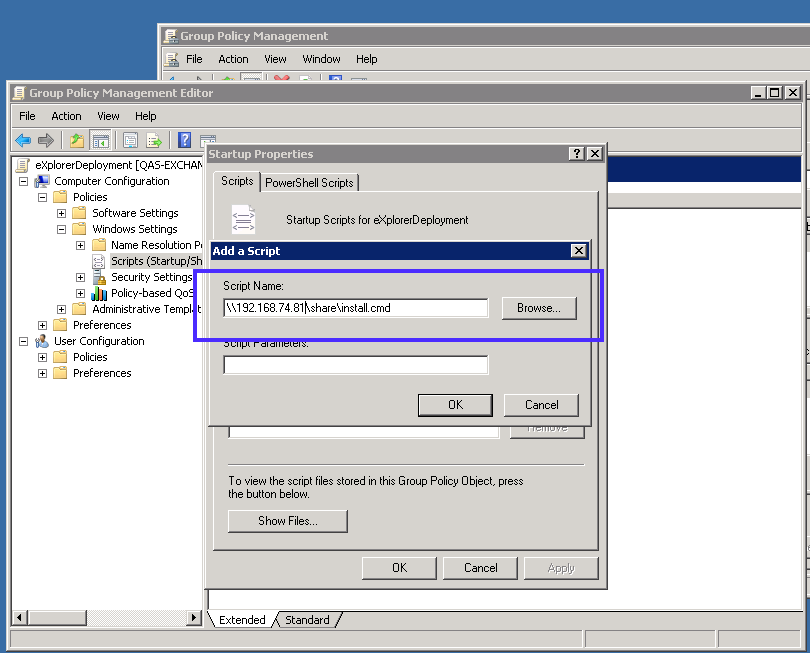Click the MMC icon in Group Policy Management menu bar
810x653 pixels.
pos(172,59)
